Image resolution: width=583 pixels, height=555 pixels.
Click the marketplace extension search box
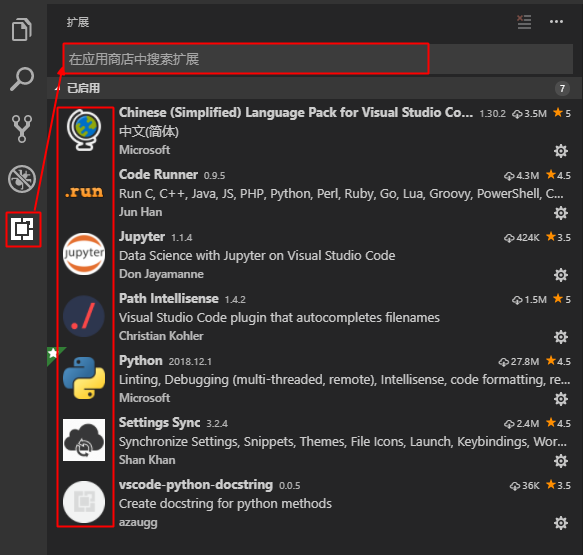[318, 59]
